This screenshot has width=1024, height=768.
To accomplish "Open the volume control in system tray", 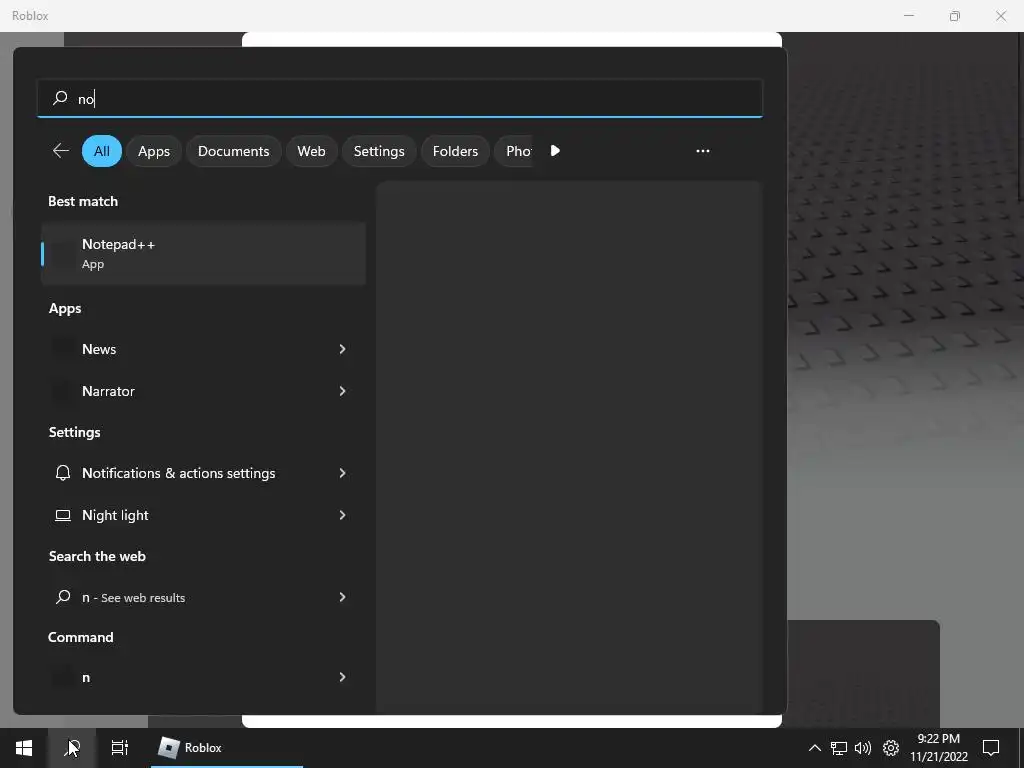I will pyautogui.click(x=863, y=748).
